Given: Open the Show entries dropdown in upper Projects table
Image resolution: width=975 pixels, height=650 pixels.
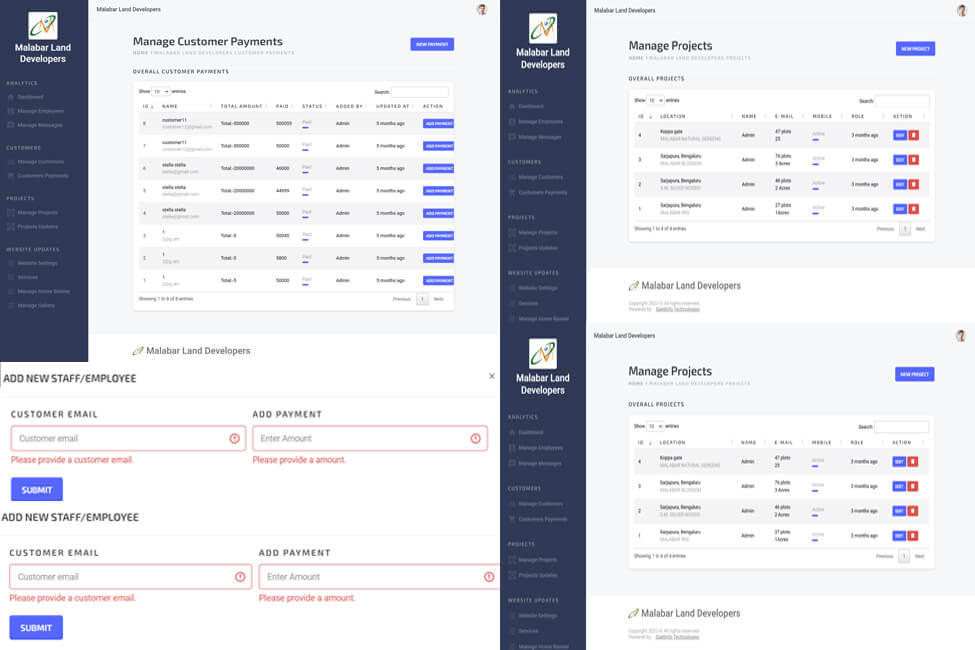Looking at the screenshot, I should [x=655, y=100].
